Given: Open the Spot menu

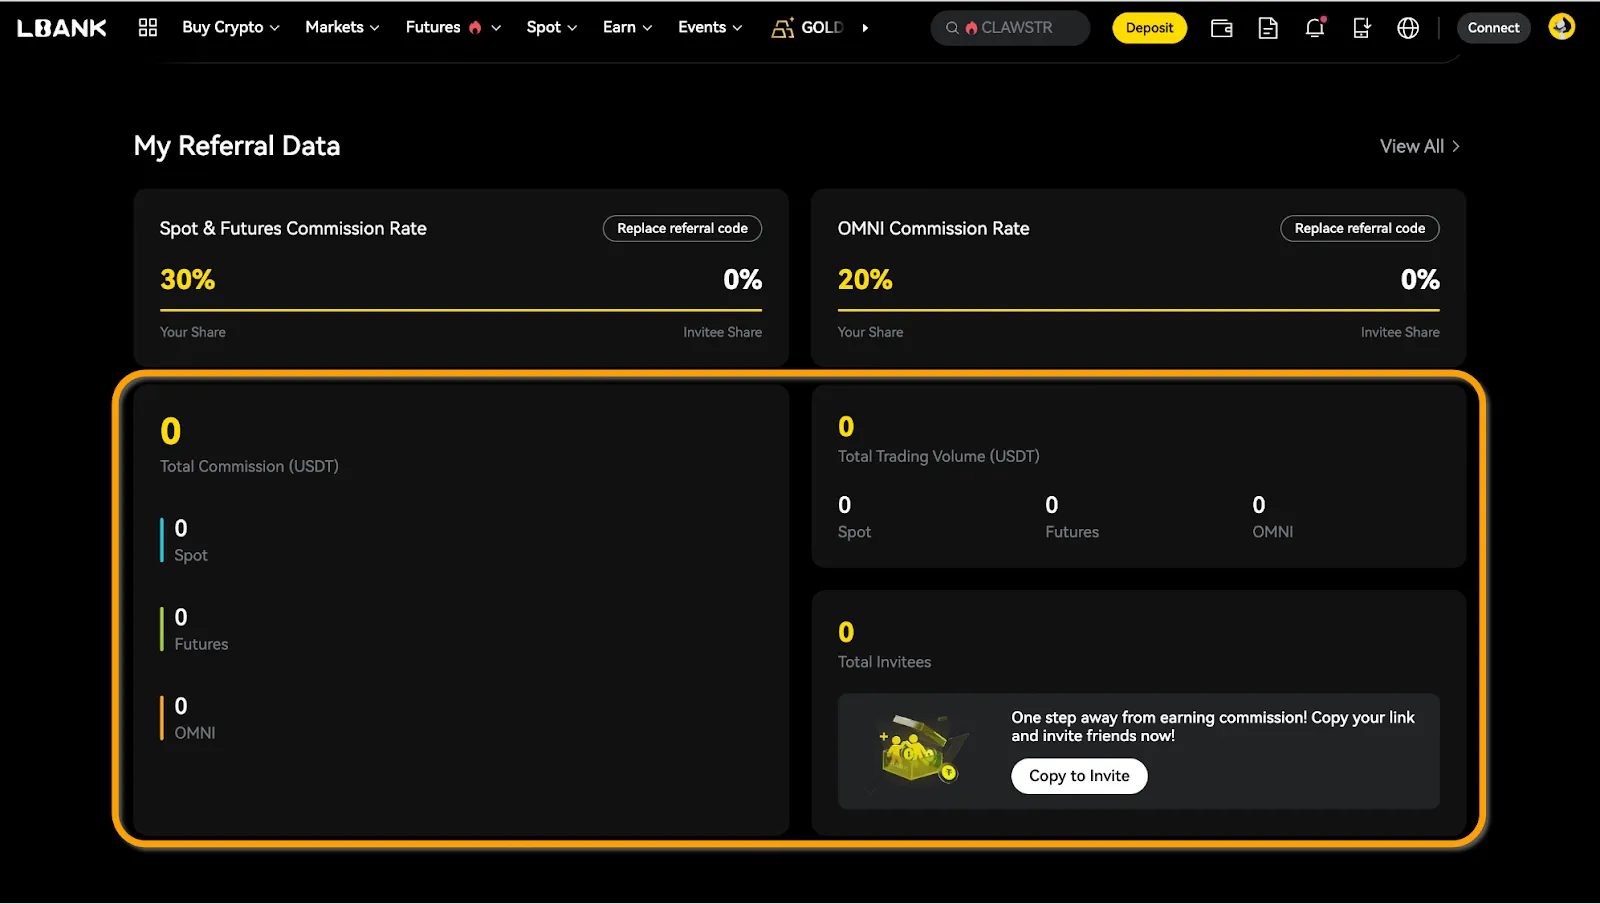Looking at the screenshot, I should click(x=551, y=27).
